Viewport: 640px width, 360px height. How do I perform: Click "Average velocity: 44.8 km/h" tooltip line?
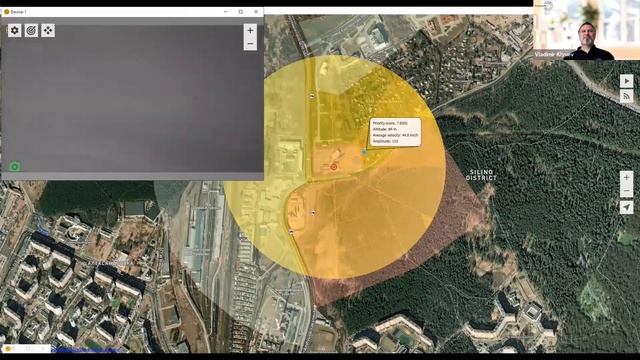[x=396, y=135]
